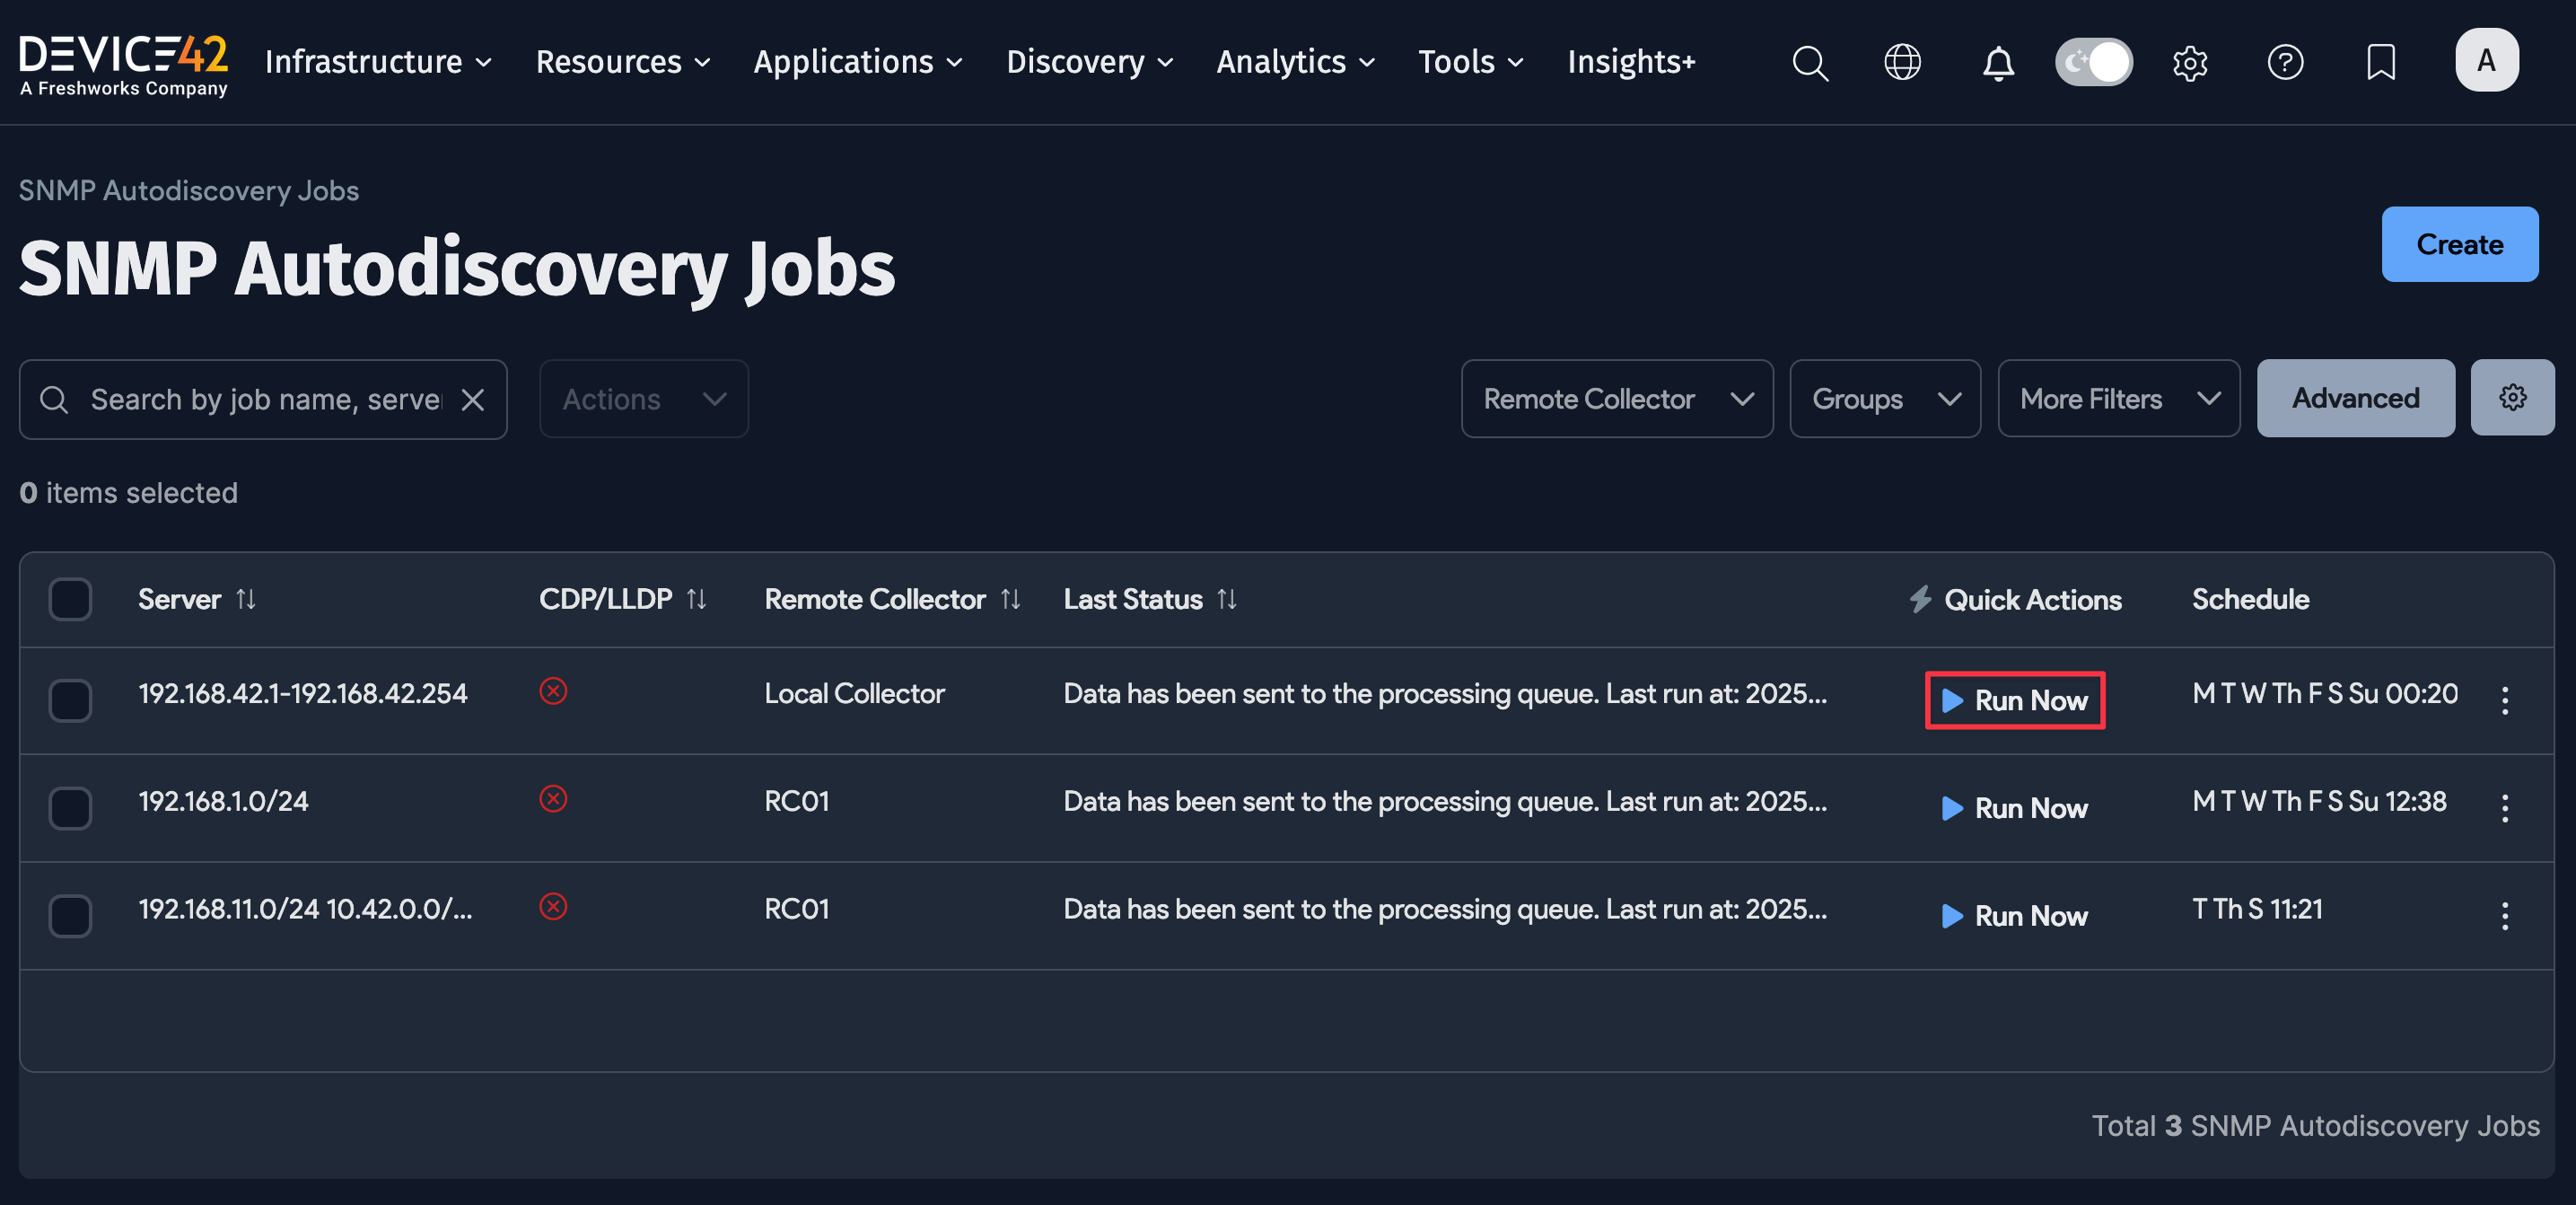Open More Filters dropdown
The width and height of the screenshot is (2576, 1205).
click(2118, 398)
